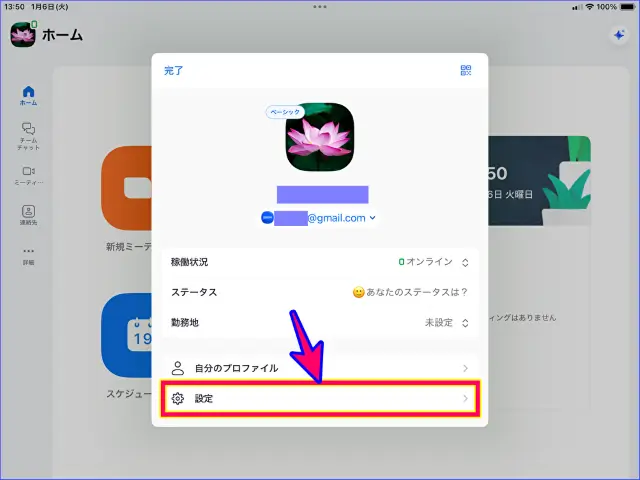Open 連絡先 contacts in sidebar
Image resolution: width=640 pixels, height=480 pixels.
point(28,215)
